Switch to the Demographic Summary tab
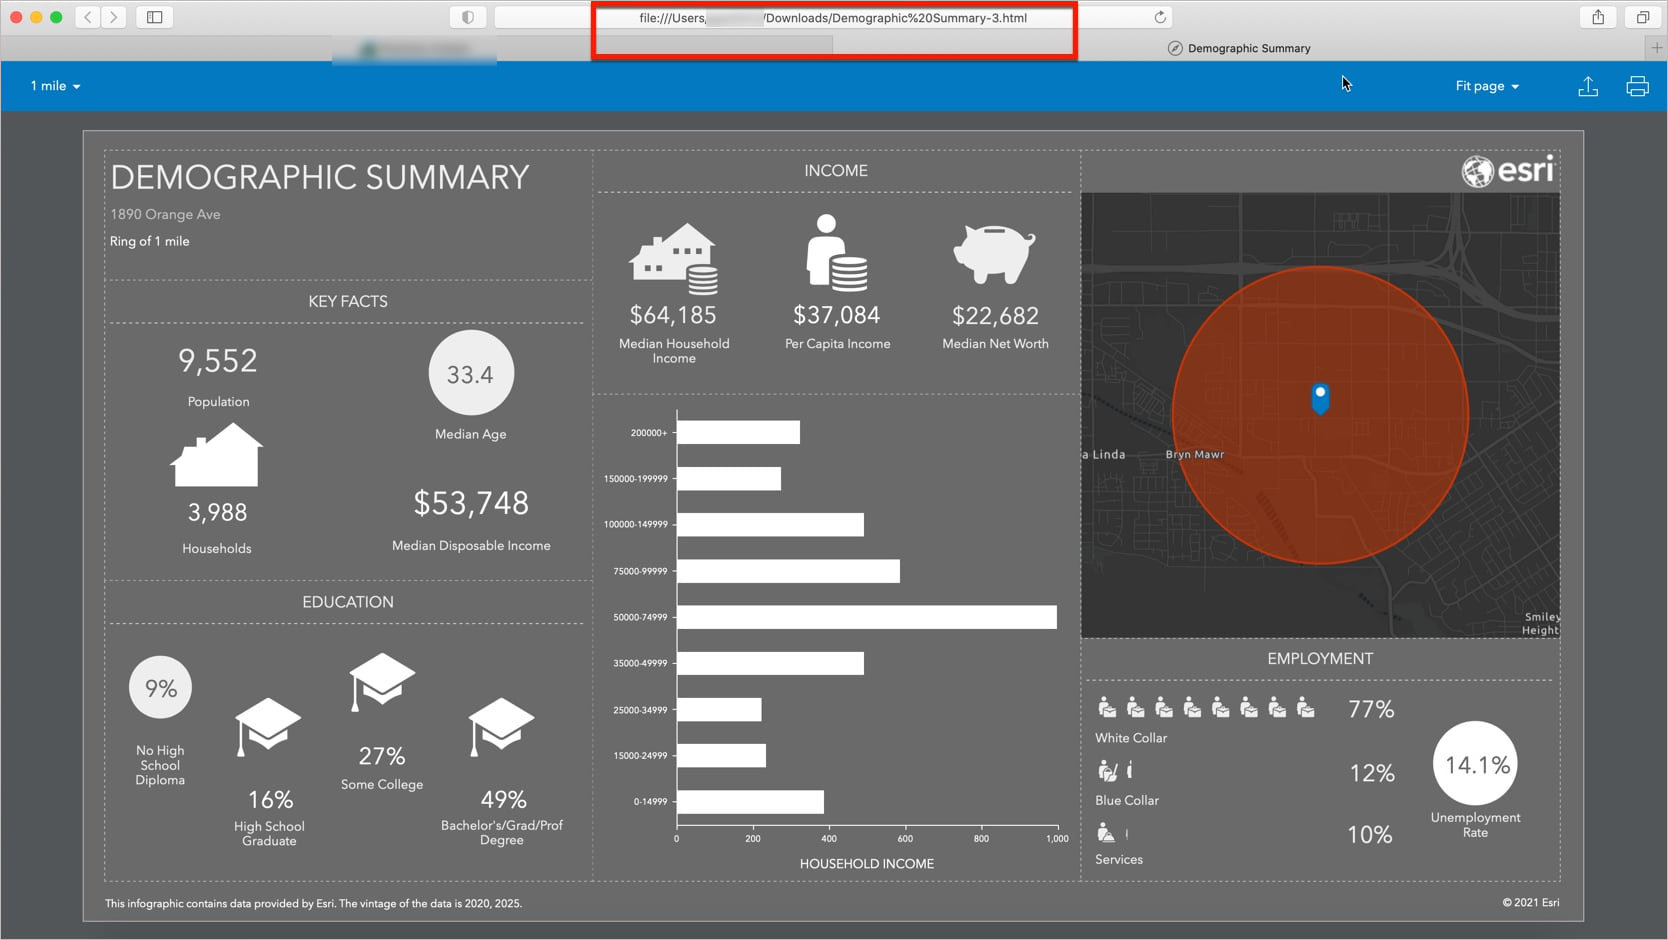This screenshot has height=940, width=1668. [x=1239, y=47]
